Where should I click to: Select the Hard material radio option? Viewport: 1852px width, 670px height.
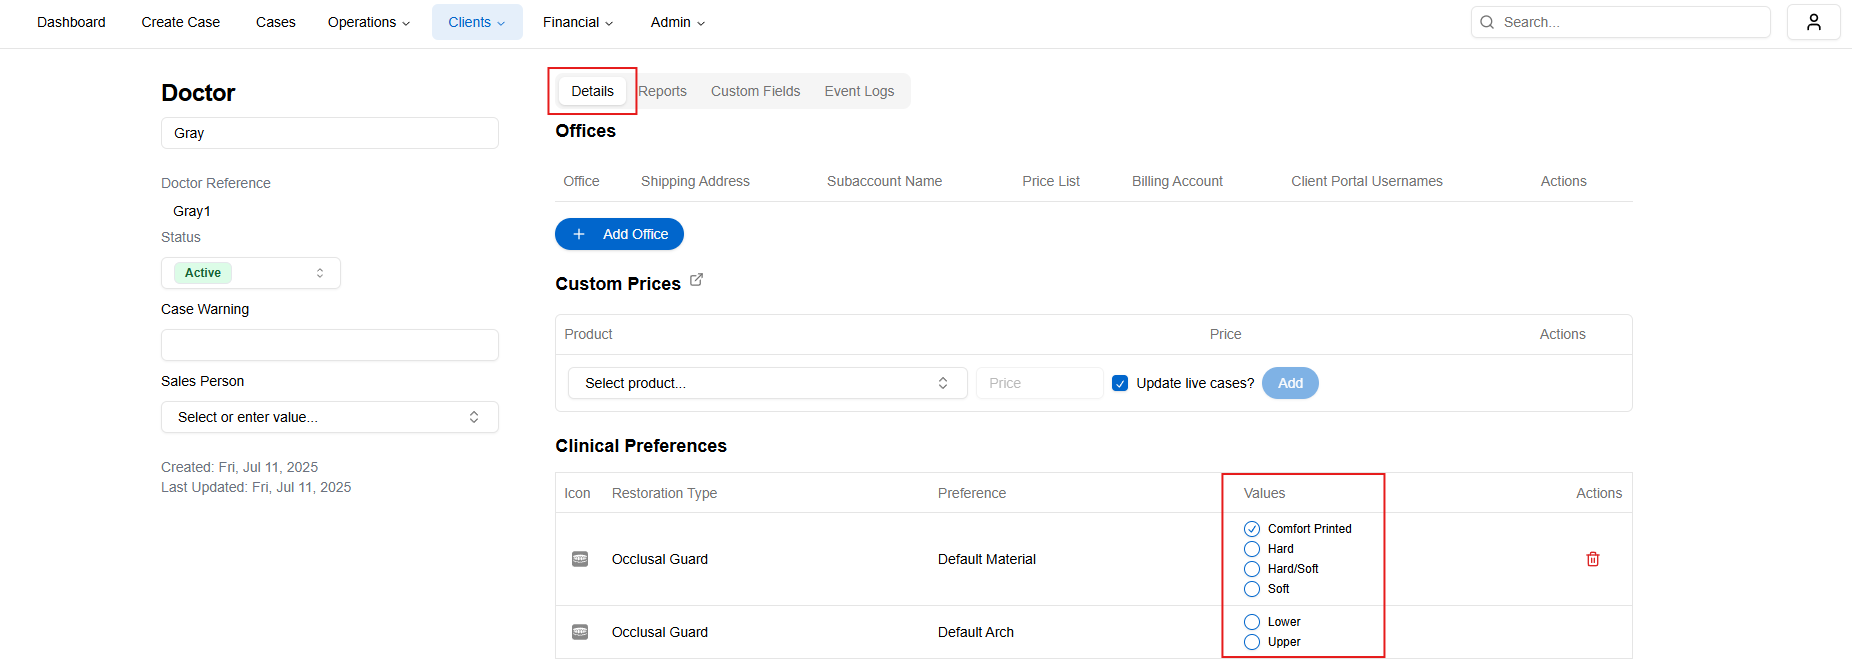(x=1252, y=549)
